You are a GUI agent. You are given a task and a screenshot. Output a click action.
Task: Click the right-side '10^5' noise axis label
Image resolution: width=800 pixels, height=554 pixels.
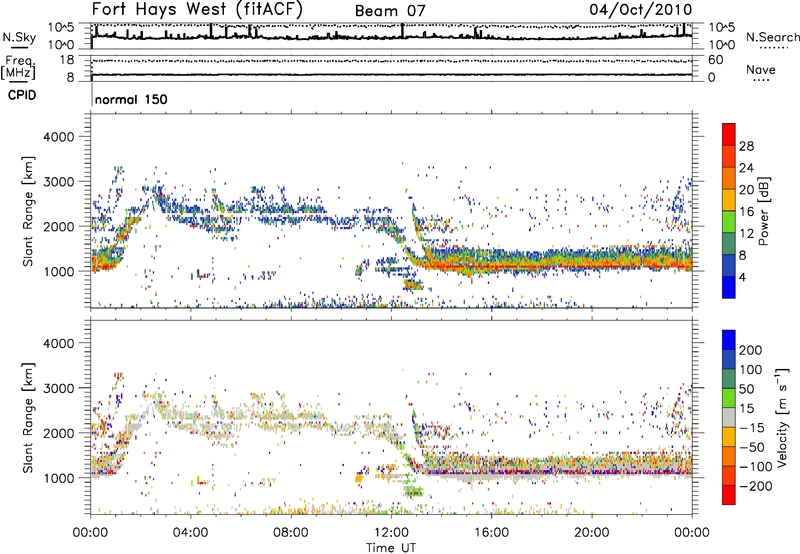(721, 28)
